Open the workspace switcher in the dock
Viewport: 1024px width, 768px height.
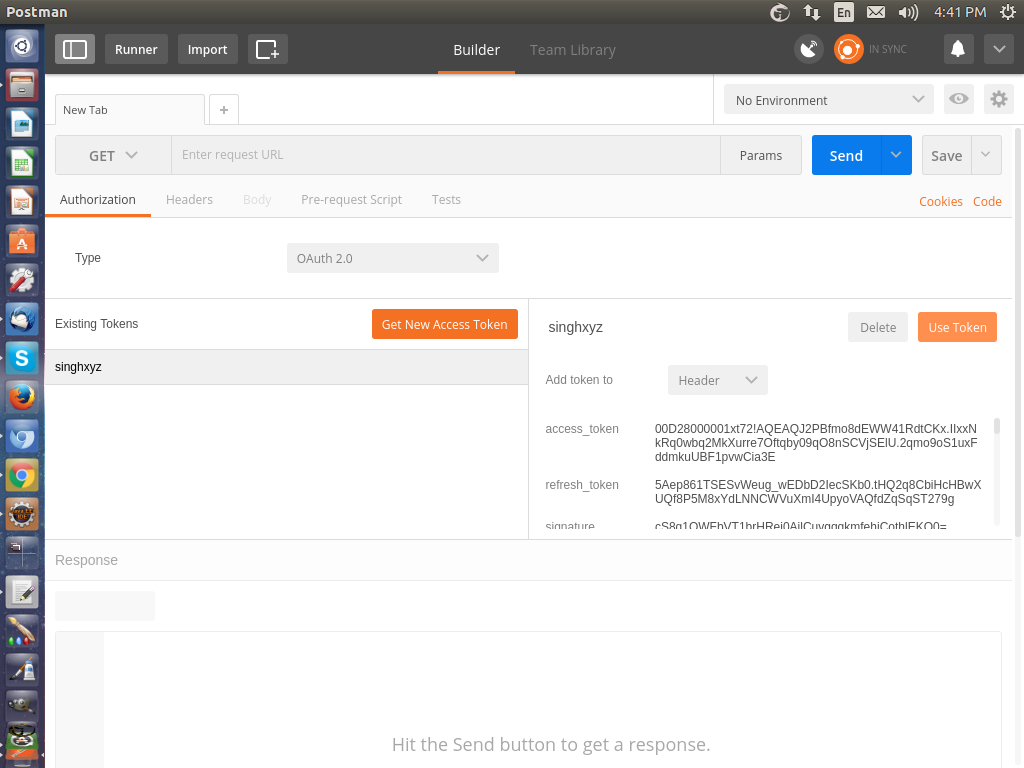[22, 553]
